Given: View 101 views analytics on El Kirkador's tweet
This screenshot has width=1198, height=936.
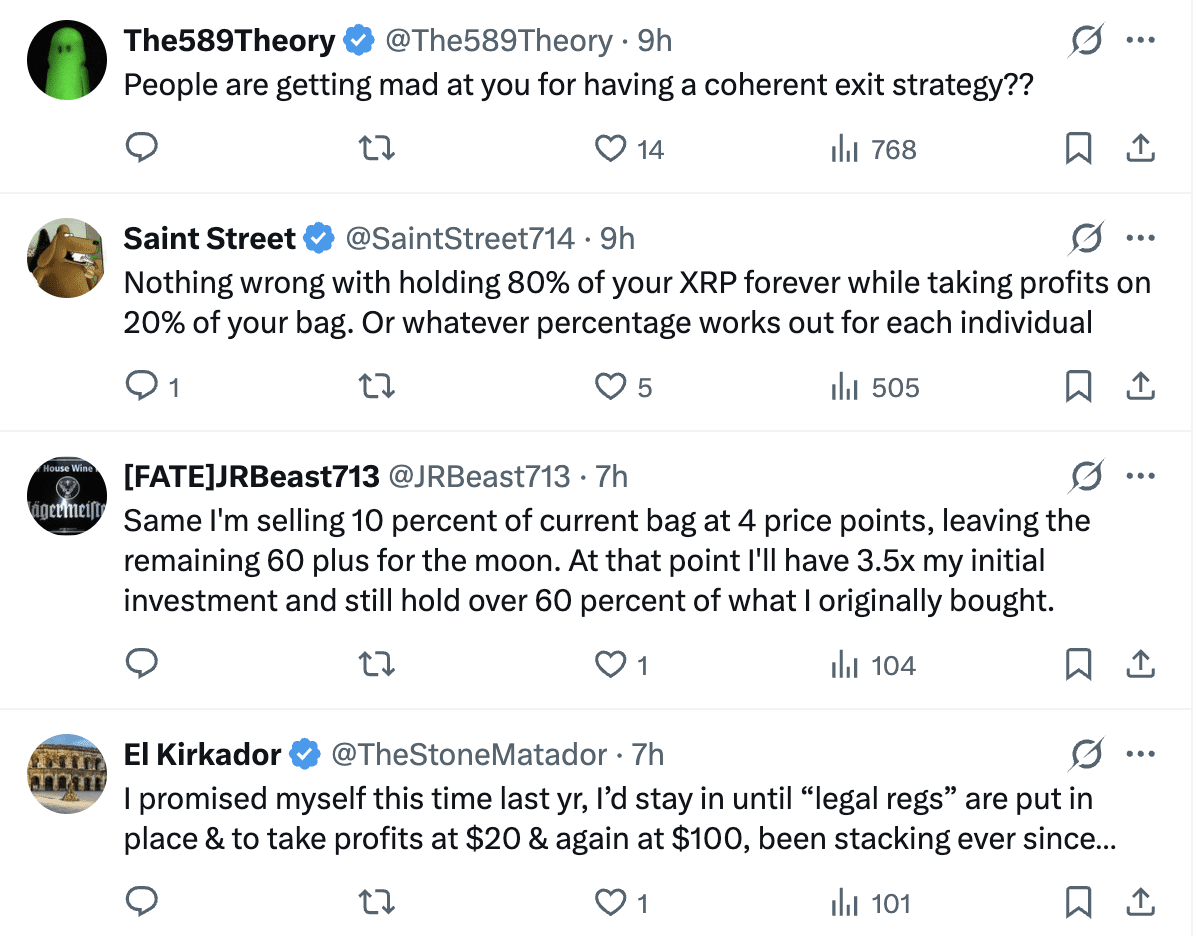Looking at the screenshot, I should pyautogui.click(x=871, y=903).
